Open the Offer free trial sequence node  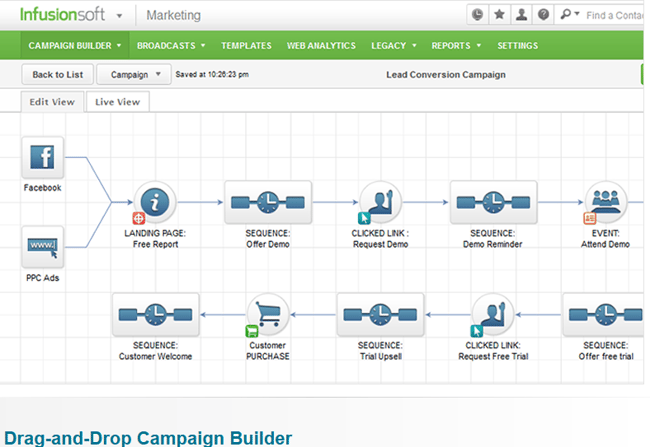[x=605, y=315]
